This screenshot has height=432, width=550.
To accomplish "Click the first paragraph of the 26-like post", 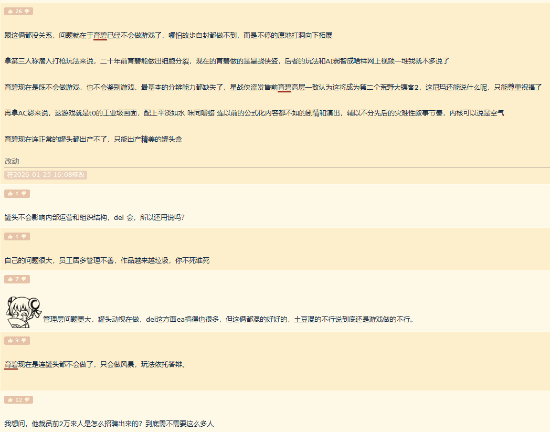I will coord(168,35).
